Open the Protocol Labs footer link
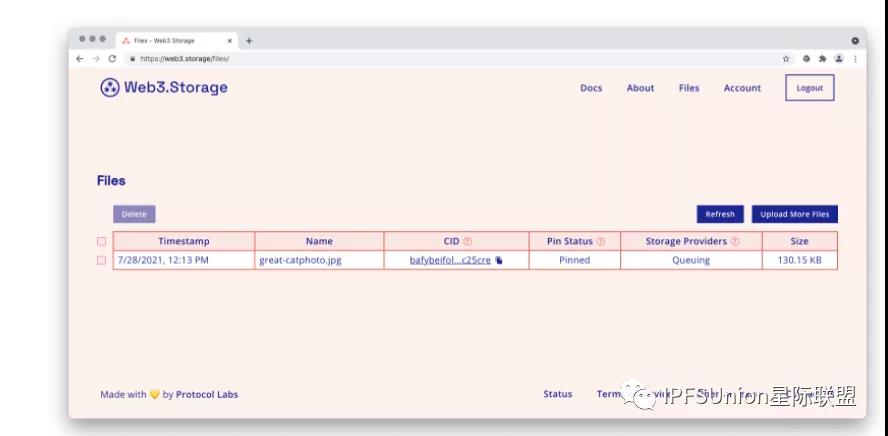888x436 pixels. 207,395
